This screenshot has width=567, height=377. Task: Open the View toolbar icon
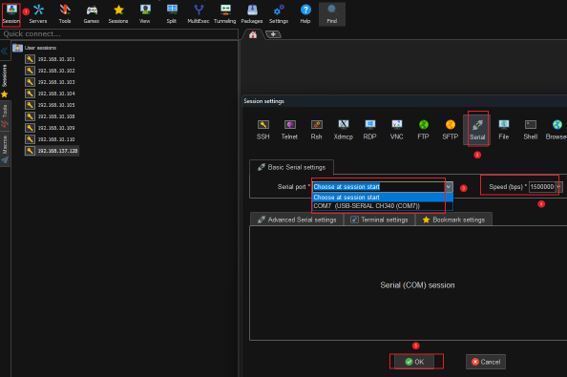click(145, 14)
